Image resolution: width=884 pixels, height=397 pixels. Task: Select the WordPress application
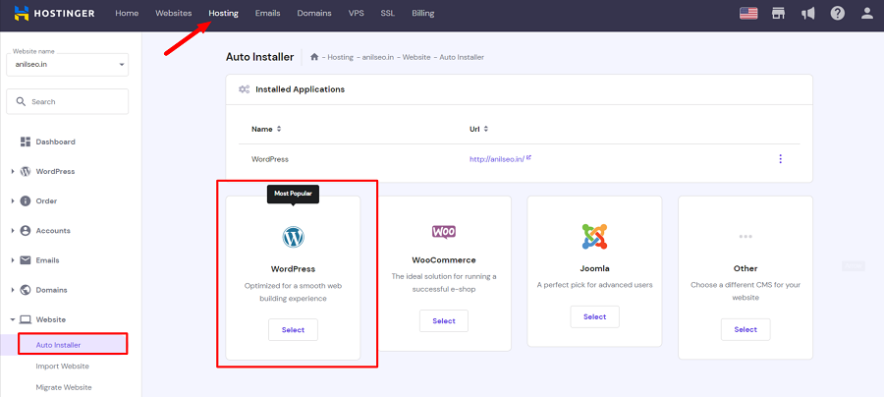(x=293, y=330)
